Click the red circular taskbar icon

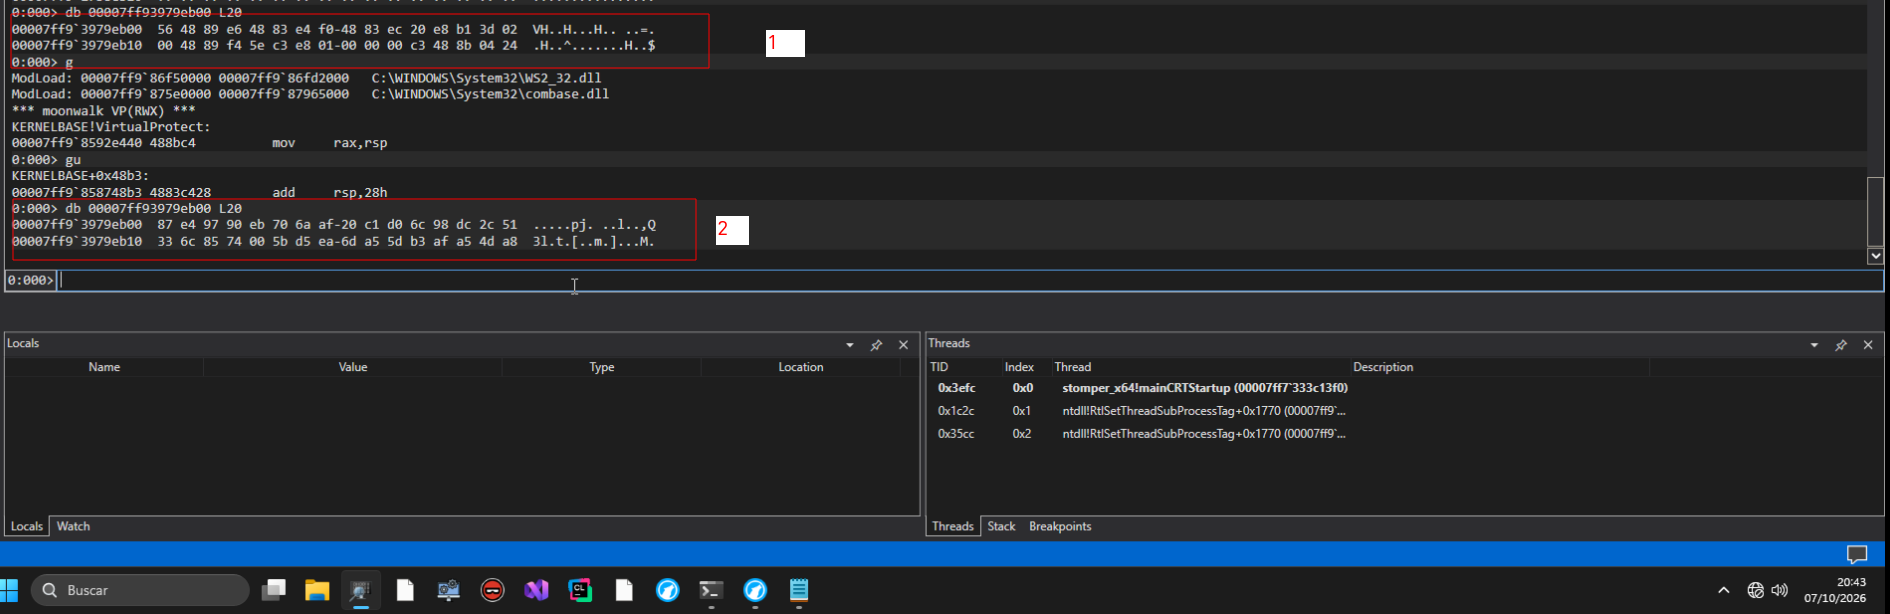pyautogui.click(x=492, y=590)
